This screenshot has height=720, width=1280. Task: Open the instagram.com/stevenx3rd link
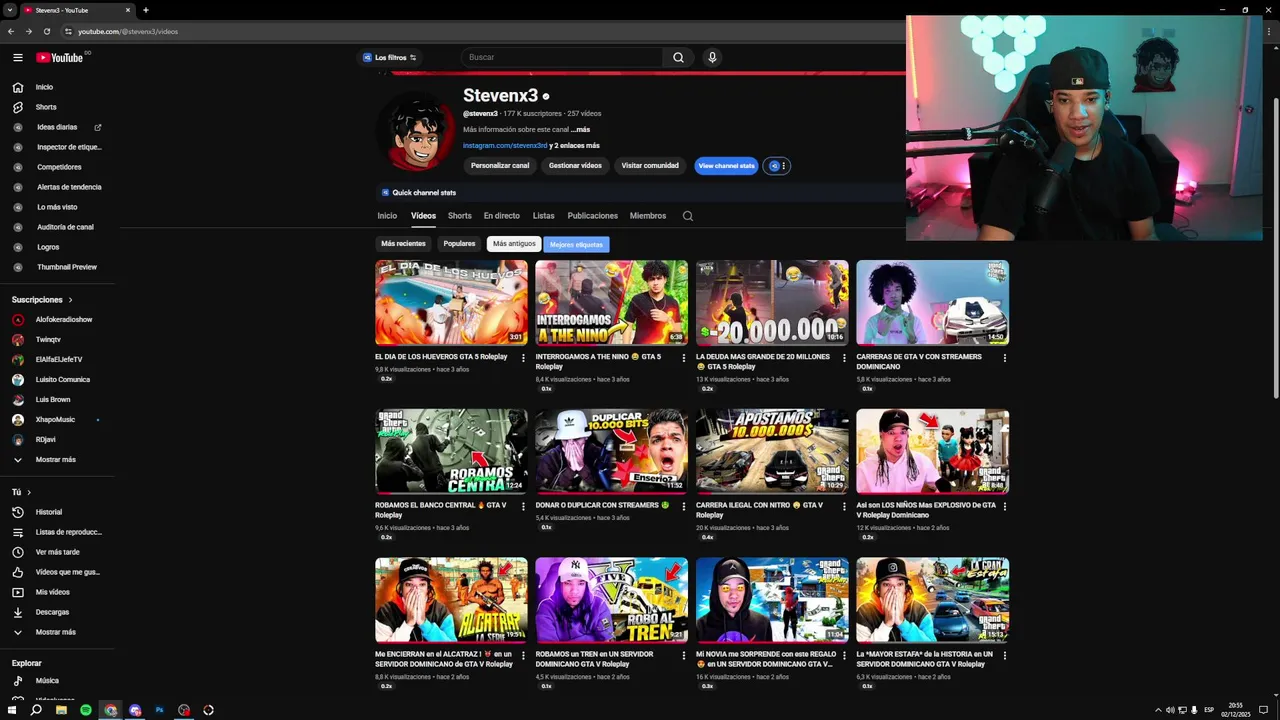click(505, 146)
